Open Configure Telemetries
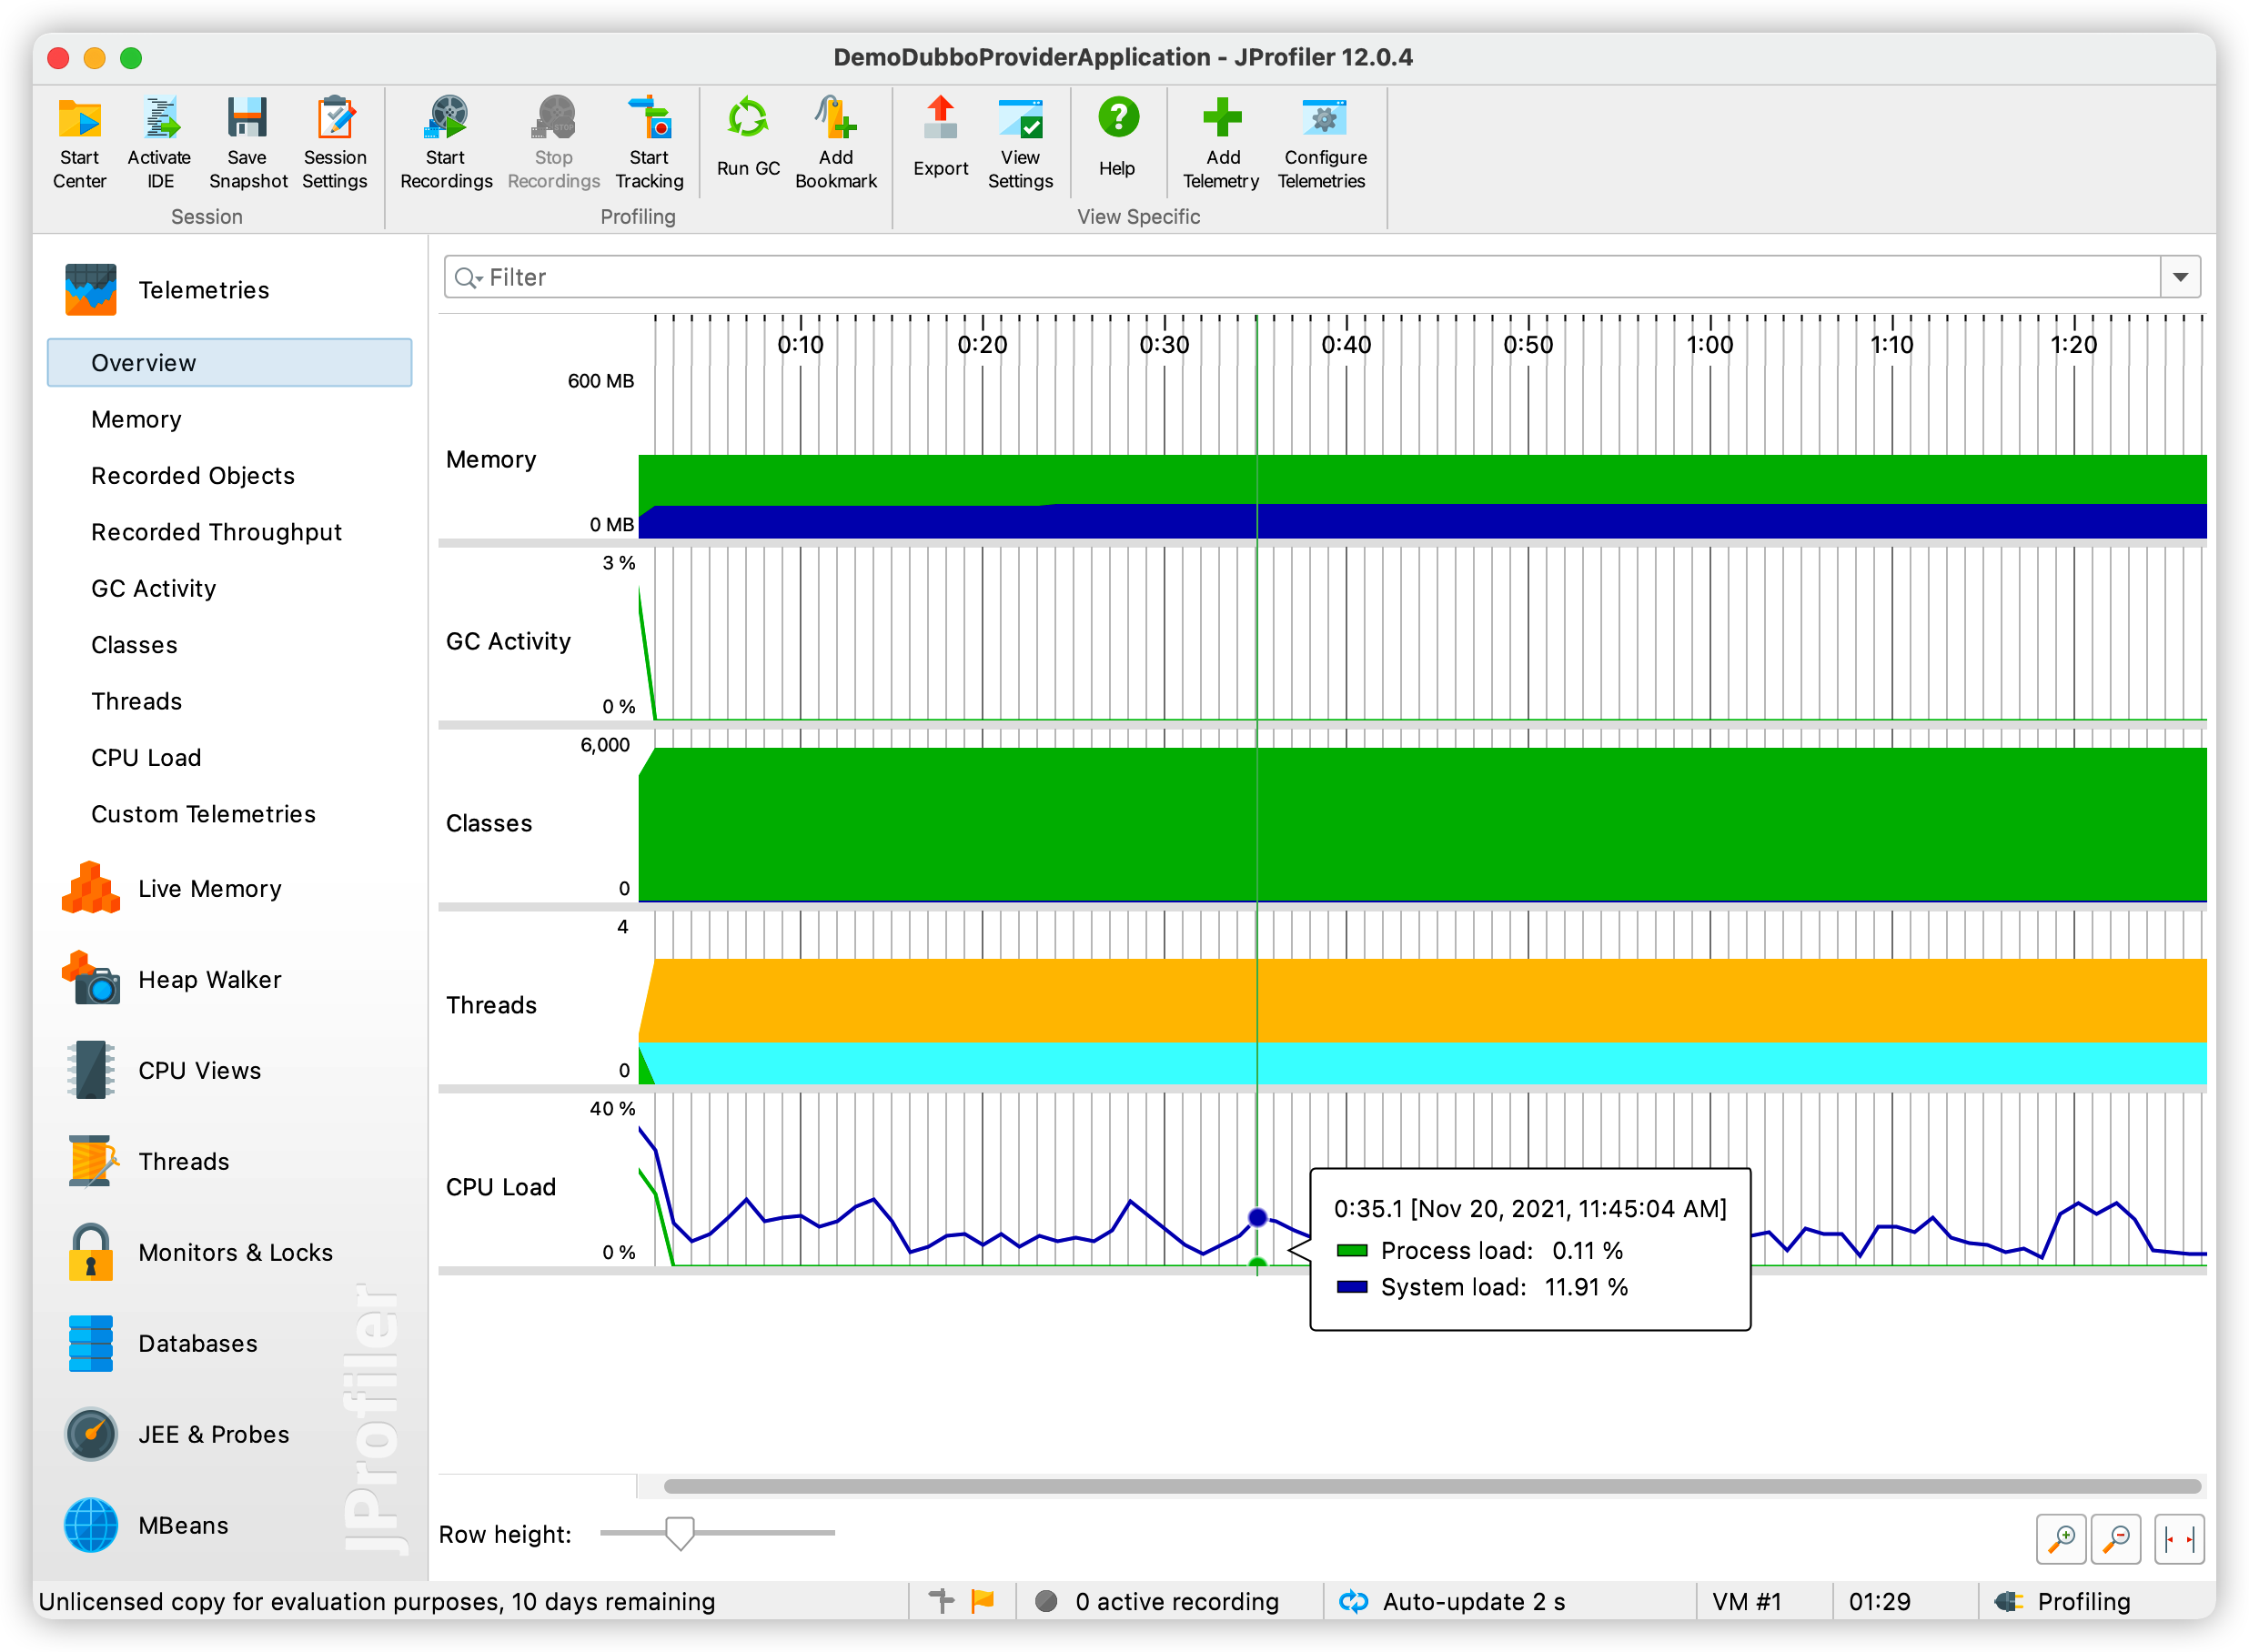Screen dimensions: 2249x1652 click(x=1323, y=142)
